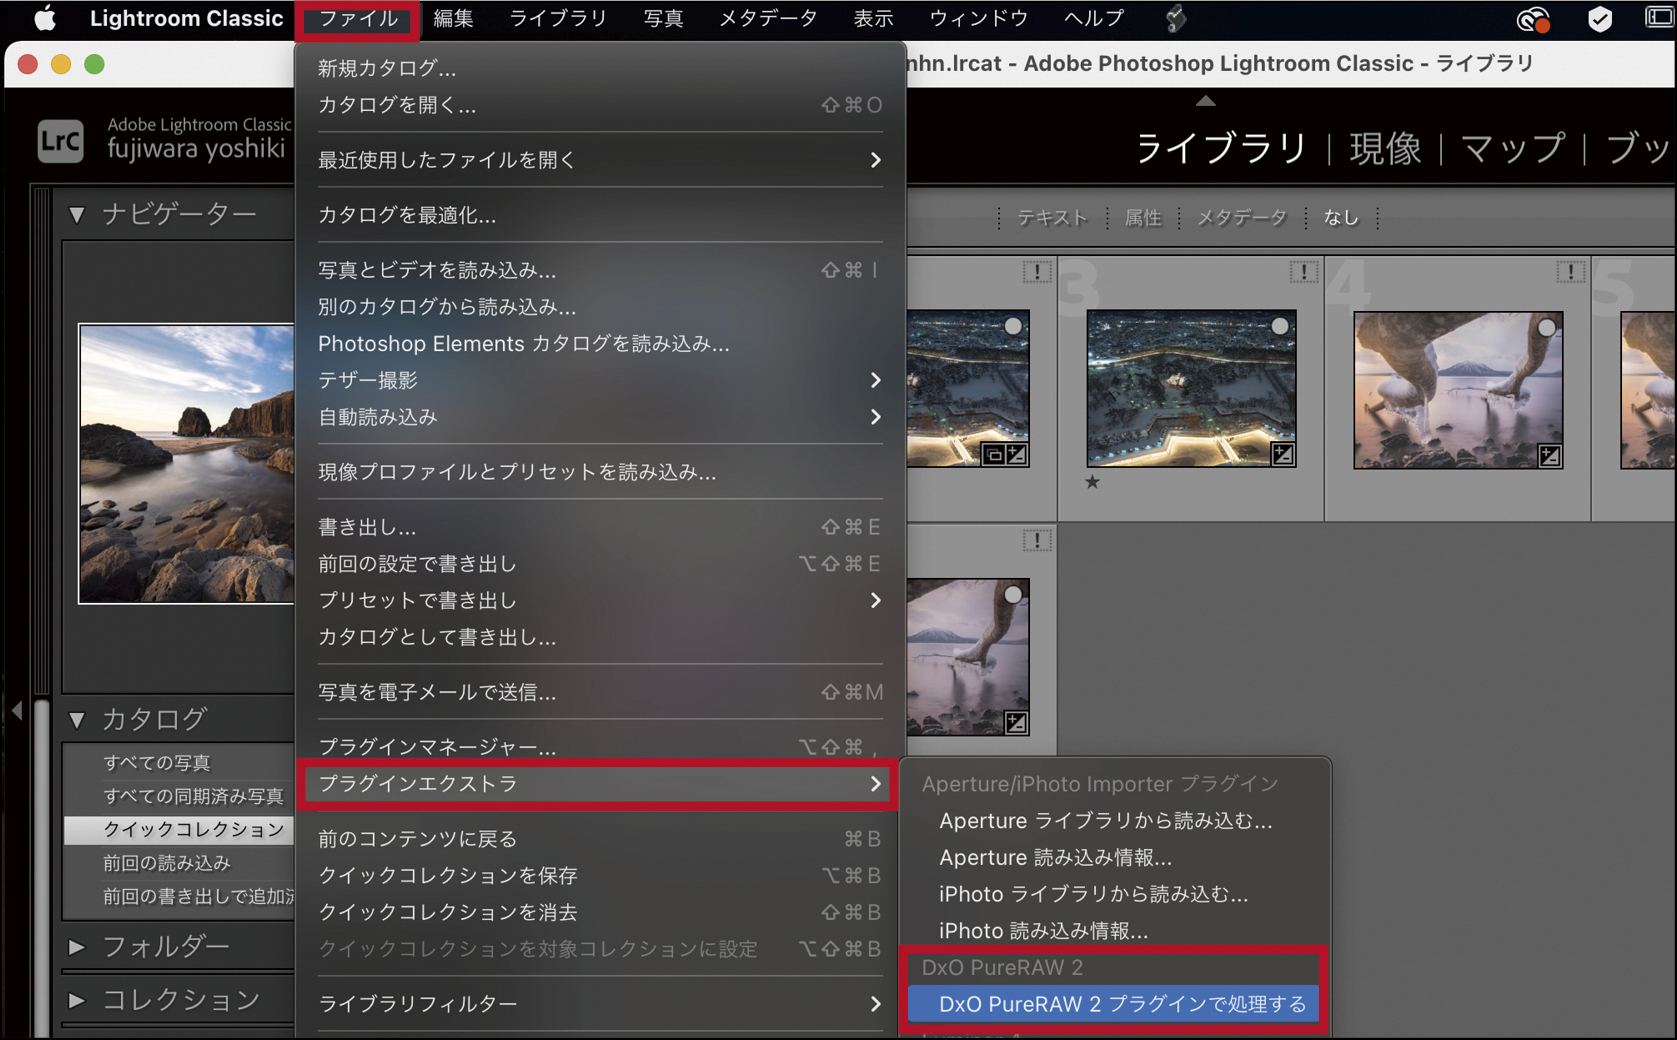Screen dimensions: 1677x1040
Task: Open the 自動読み込み submenu
Action: pyautogui.click(x=600, y=417)
